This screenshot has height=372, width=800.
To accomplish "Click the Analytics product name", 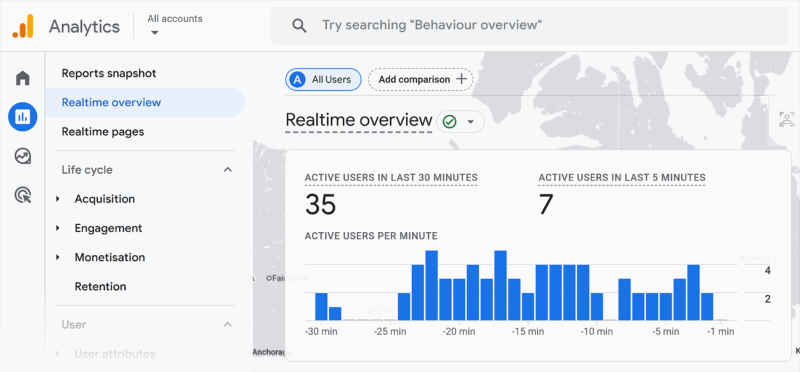I will [x=84, y=26].
